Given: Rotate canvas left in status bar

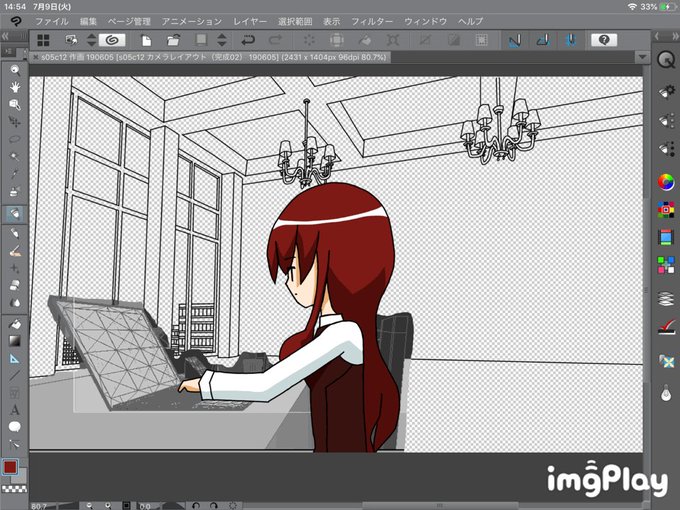Looking at the screenshot, I should click(196, 506).
